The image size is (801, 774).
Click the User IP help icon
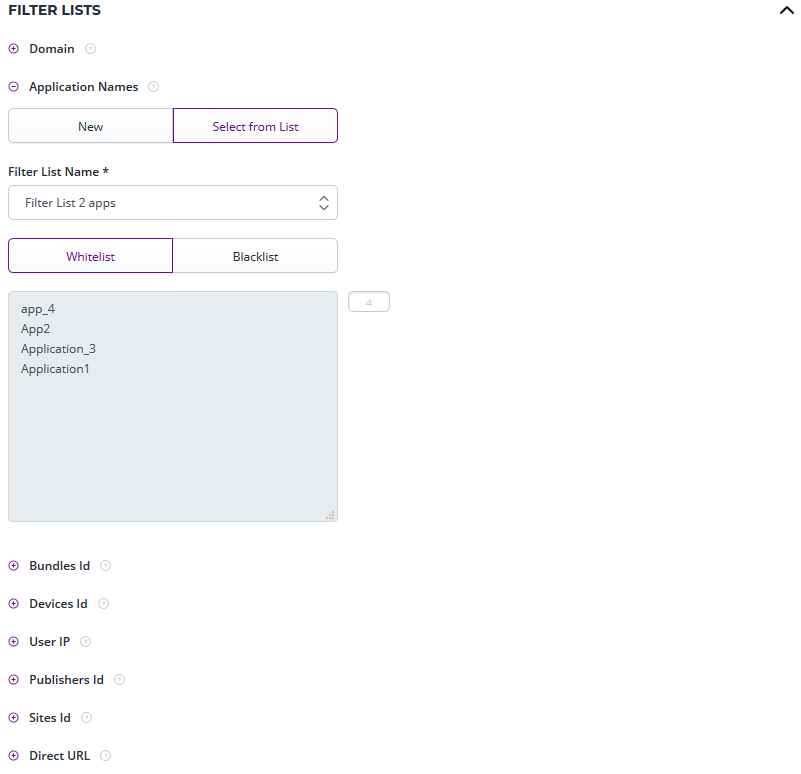85,641
